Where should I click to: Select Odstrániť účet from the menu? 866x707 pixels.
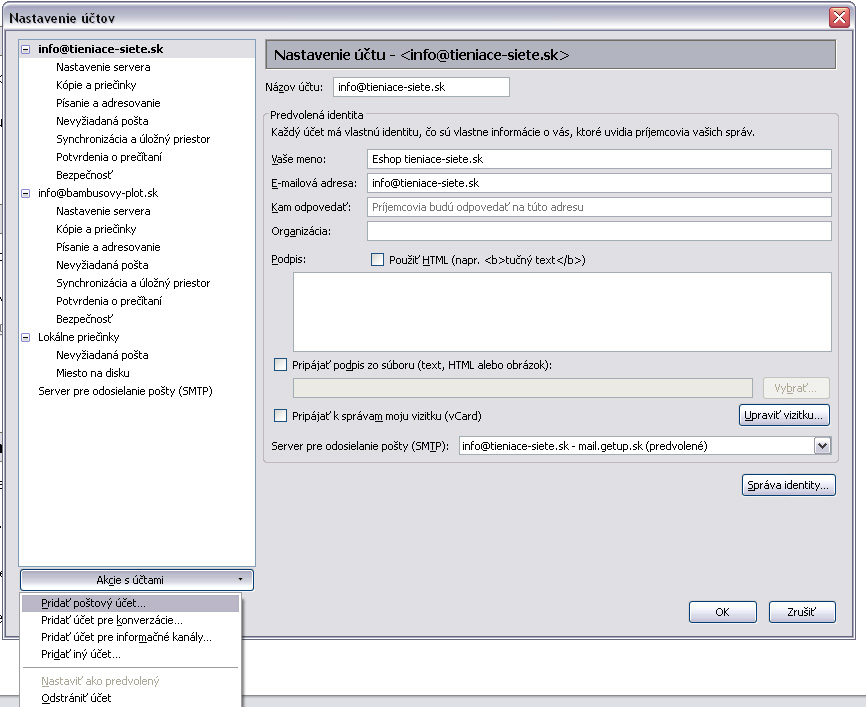pyautogui.click(x=76, y=698)
